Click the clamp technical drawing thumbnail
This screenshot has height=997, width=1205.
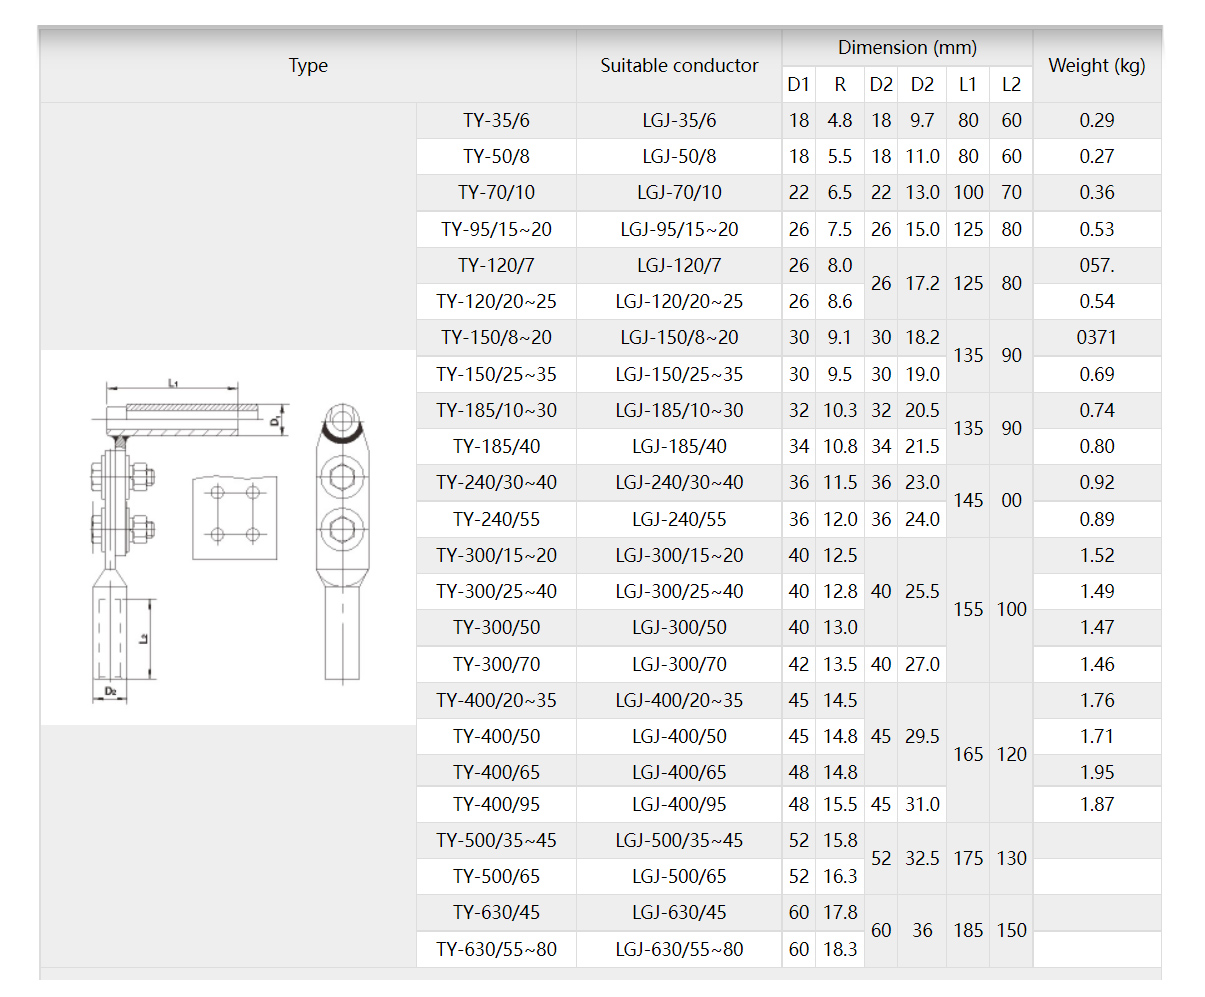pyautogui.click(x=227, y=537)
